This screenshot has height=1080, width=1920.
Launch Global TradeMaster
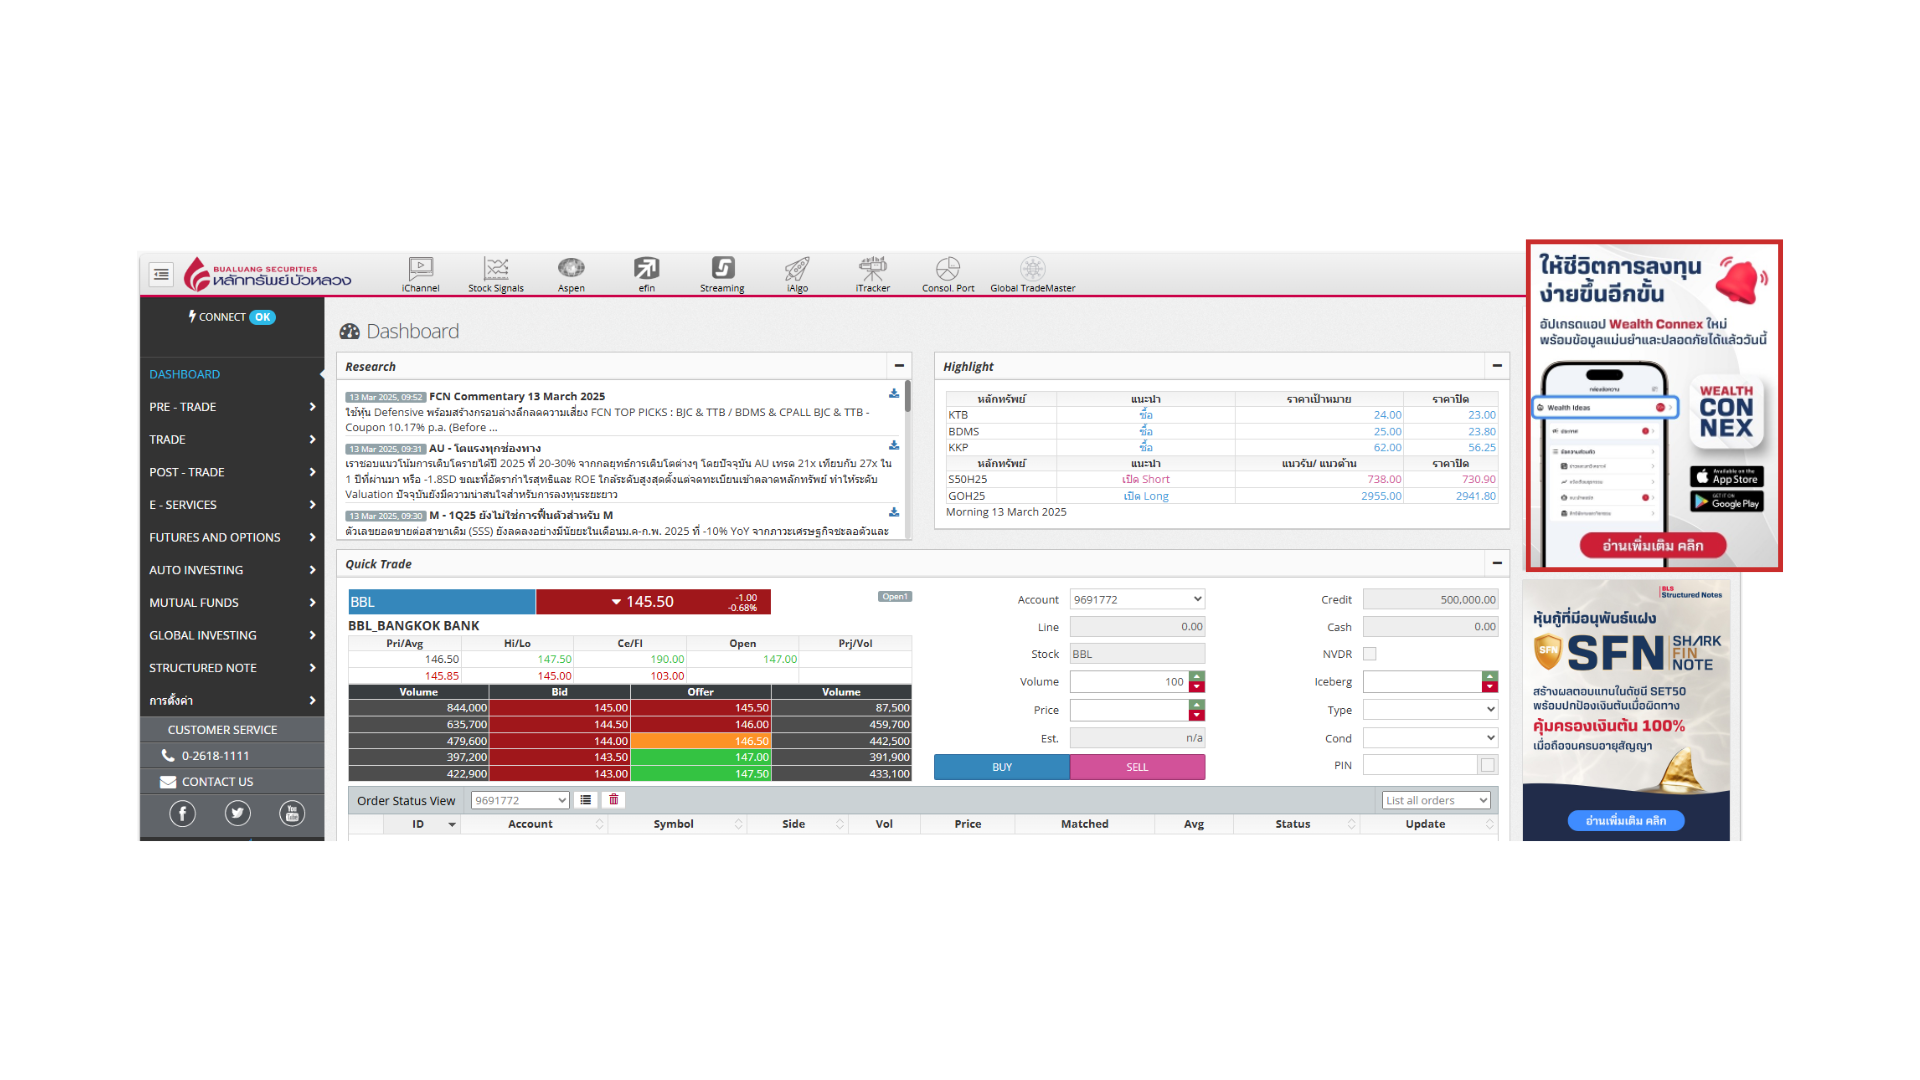tap(1033, 273)
